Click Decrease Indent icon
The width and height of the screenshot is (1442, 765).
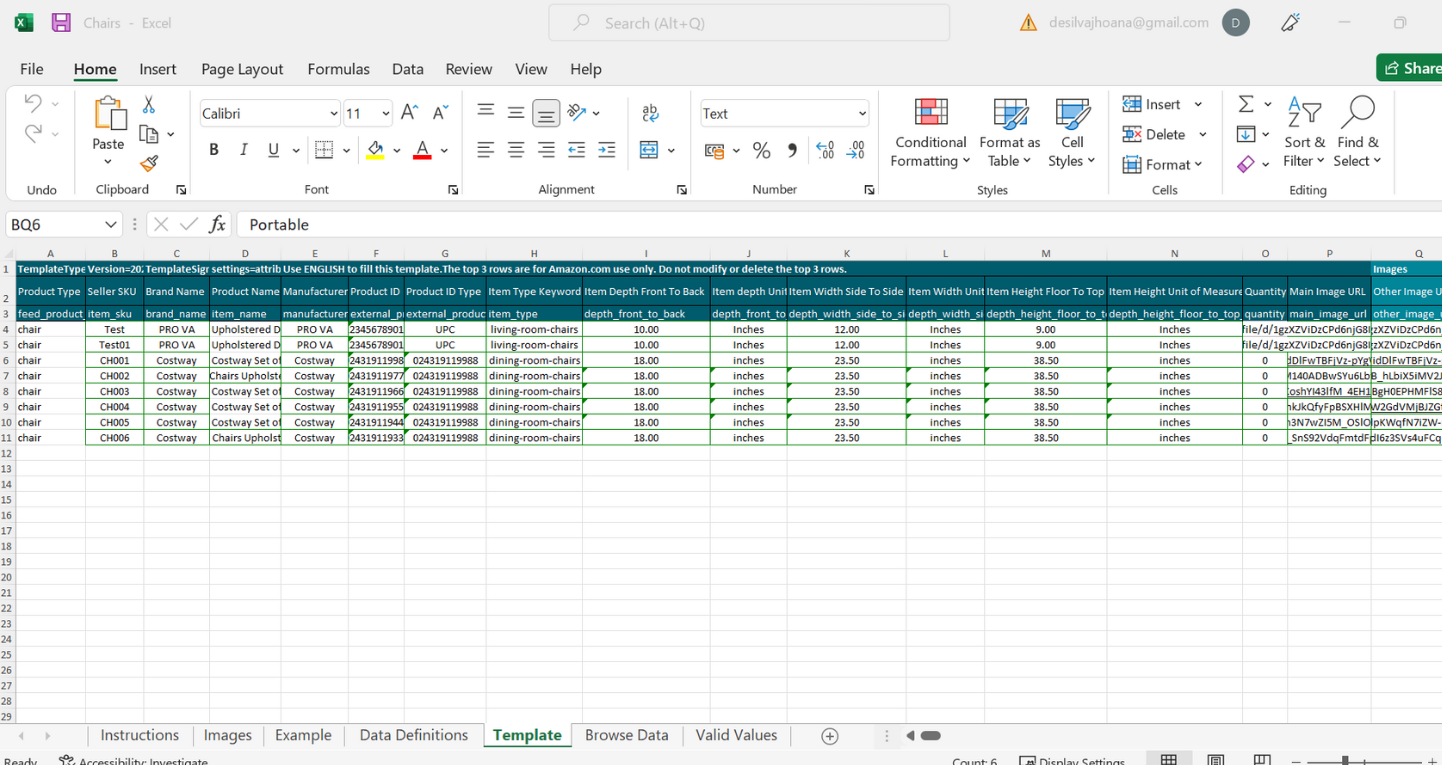pyautogui.click(x=576, y=150)
